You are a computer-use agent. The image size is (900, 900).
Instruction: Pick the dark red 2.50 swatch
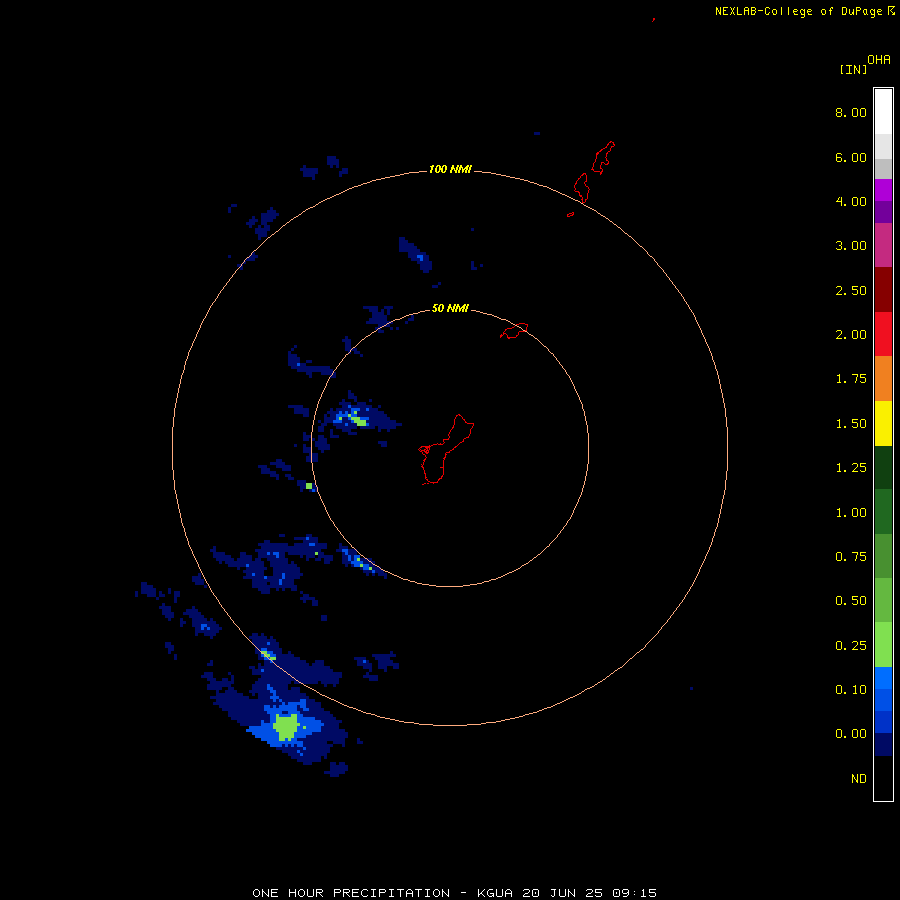coord(883,290)
